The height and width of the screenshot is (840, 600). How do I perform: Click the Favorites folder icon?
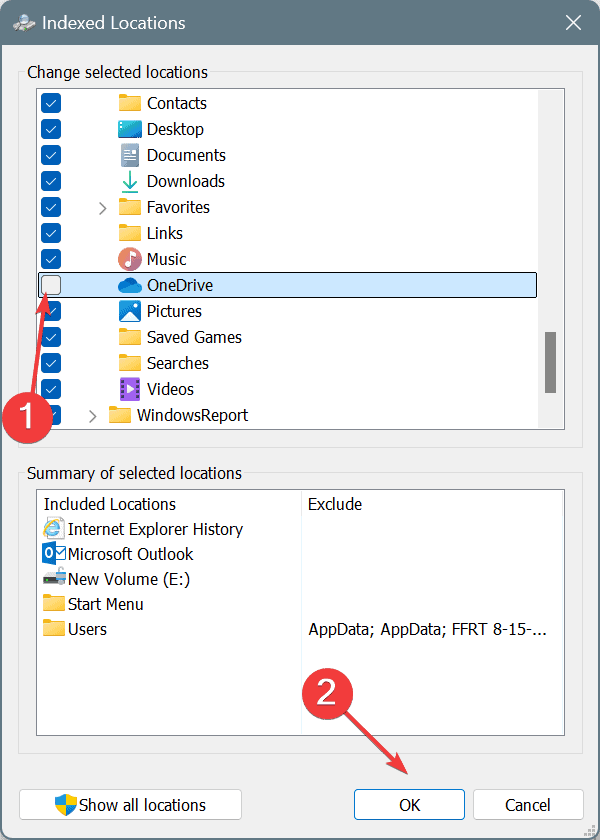130,207
